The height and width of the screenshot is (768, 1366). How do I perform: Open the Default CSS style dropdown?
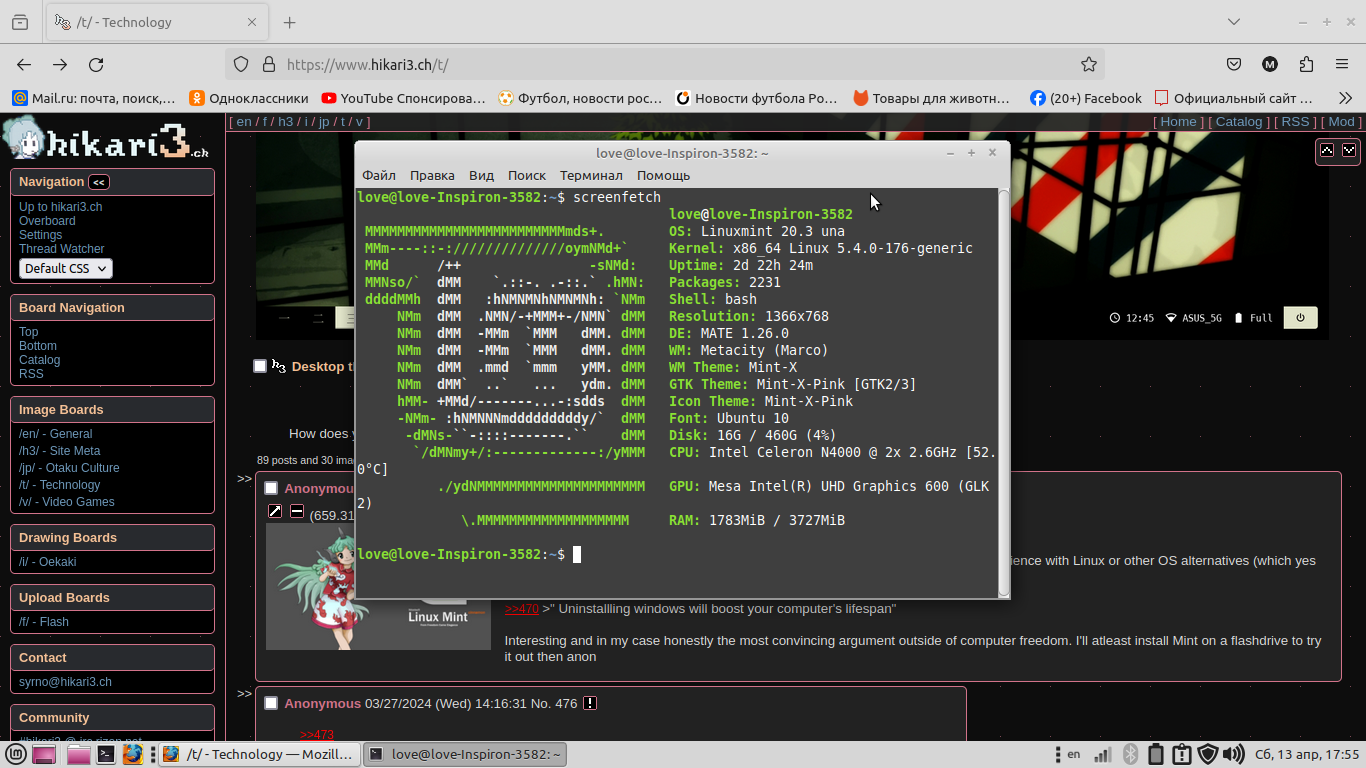point(65,268)
